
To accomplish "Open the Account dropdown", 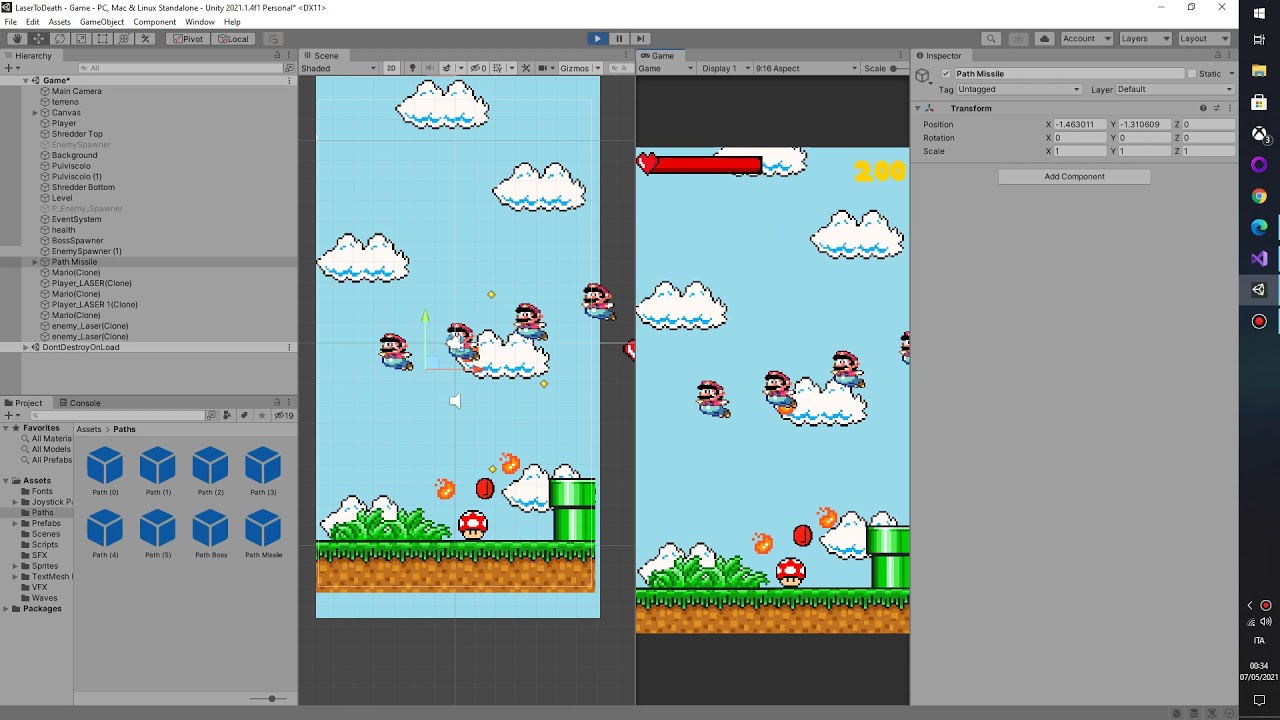I will coord(1086,39).
